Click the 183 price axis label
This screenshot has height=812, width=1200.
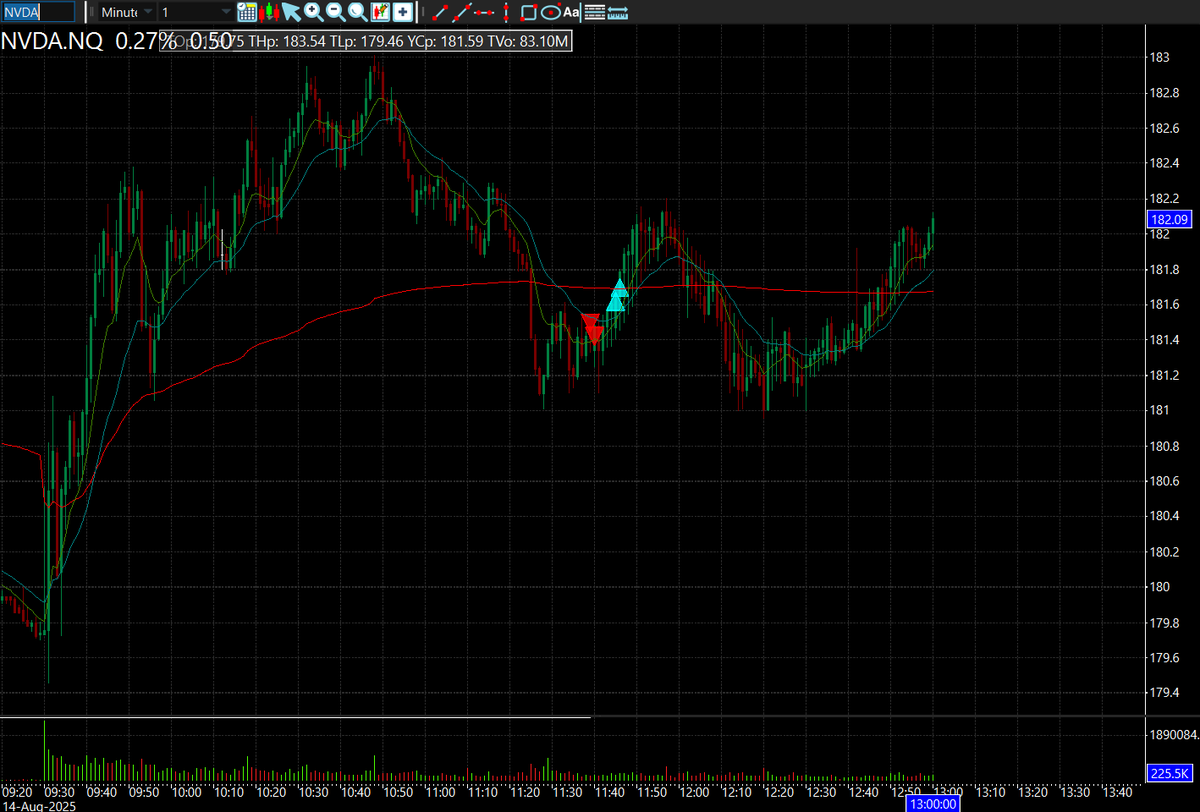coord(1160,58)
